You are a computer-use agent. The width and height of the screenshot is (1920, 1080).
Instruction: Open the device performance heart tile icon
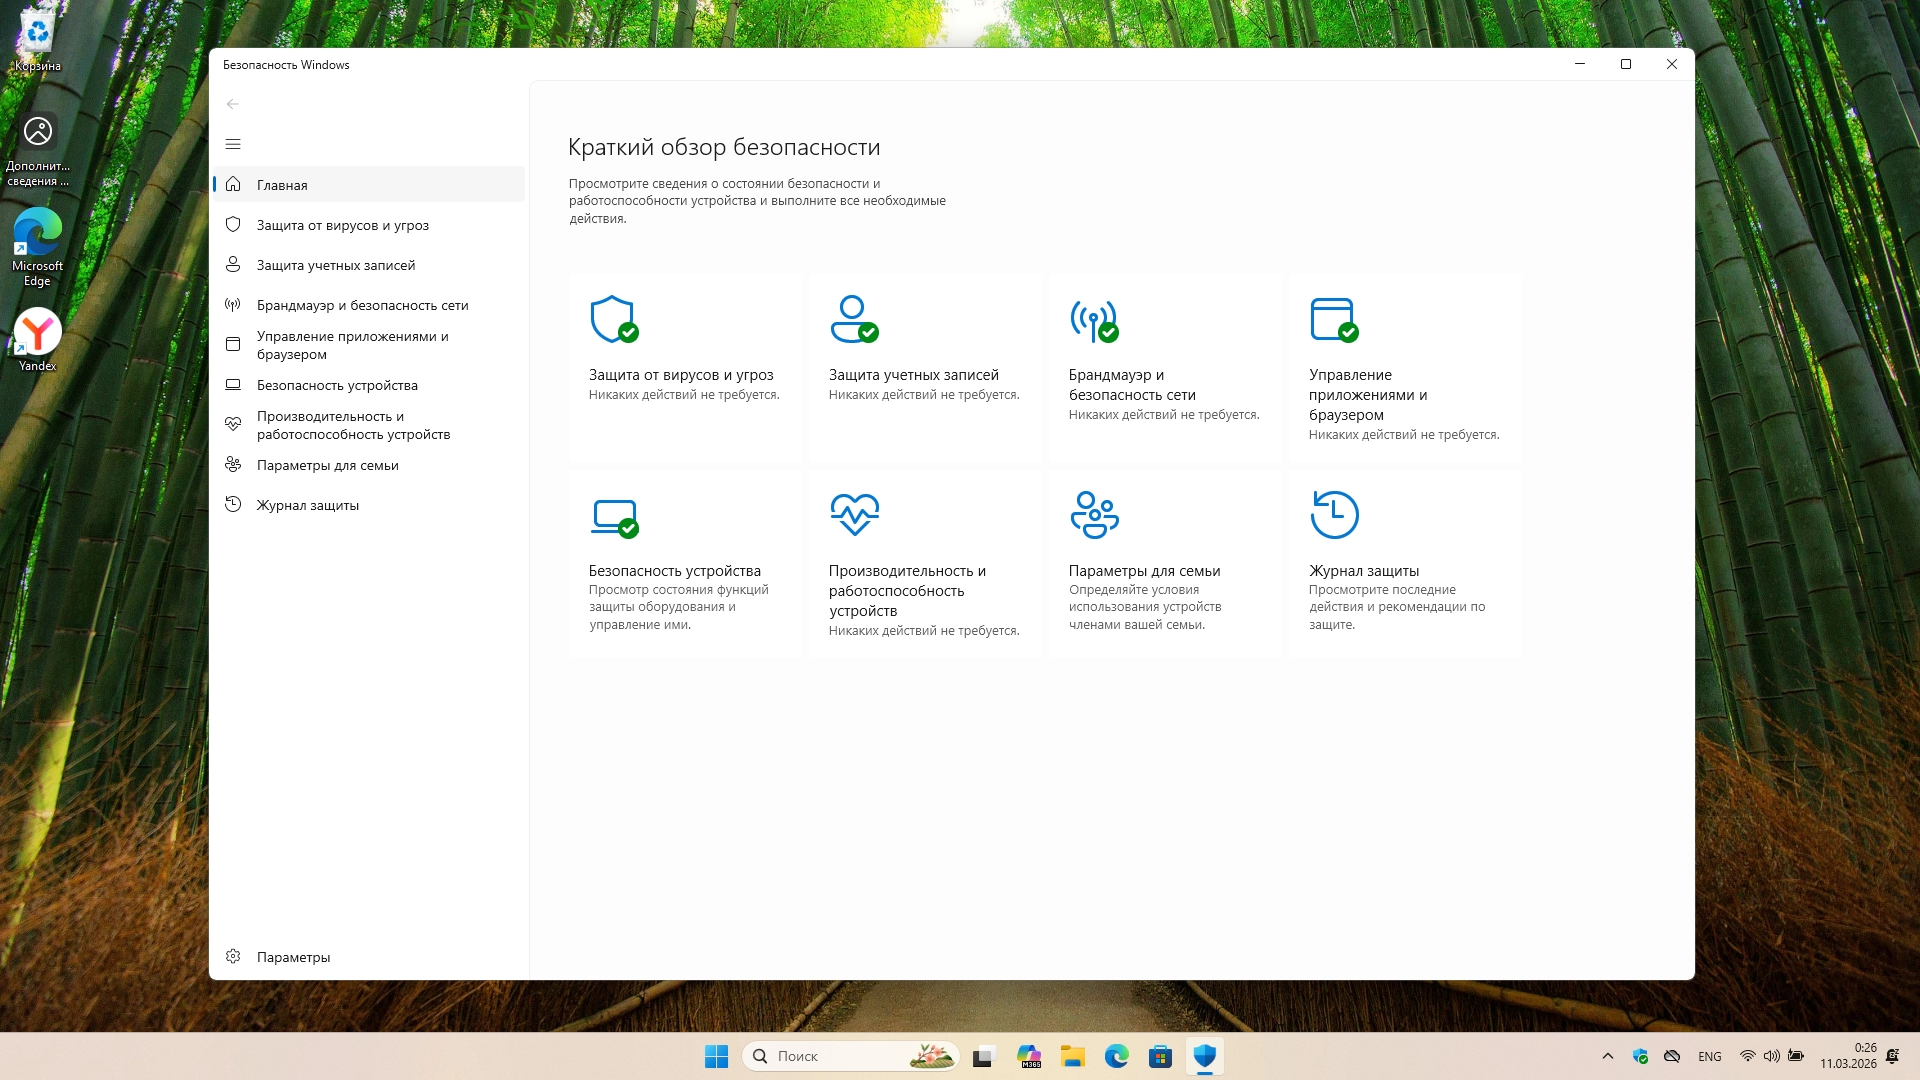click(x=854, y=515)
